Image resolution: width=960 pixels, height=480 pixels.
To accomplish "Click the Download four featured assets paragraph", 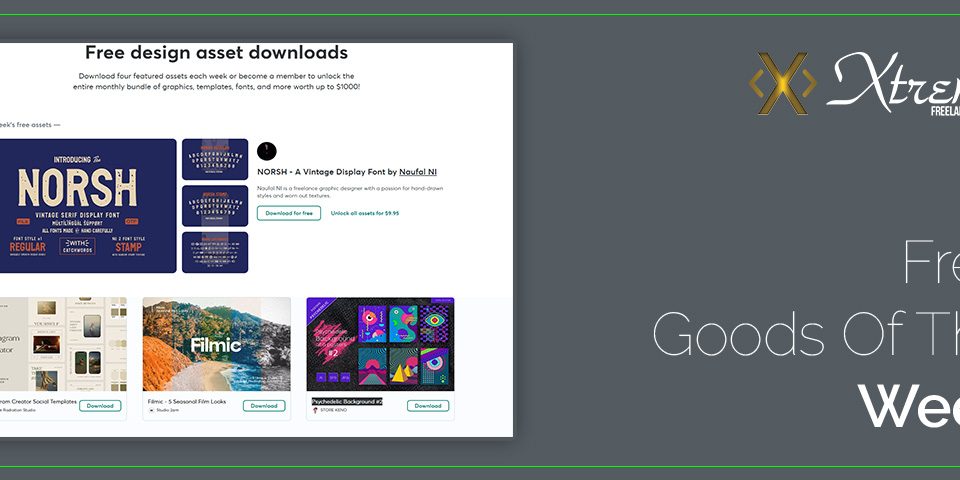I will tap(216, 81).
